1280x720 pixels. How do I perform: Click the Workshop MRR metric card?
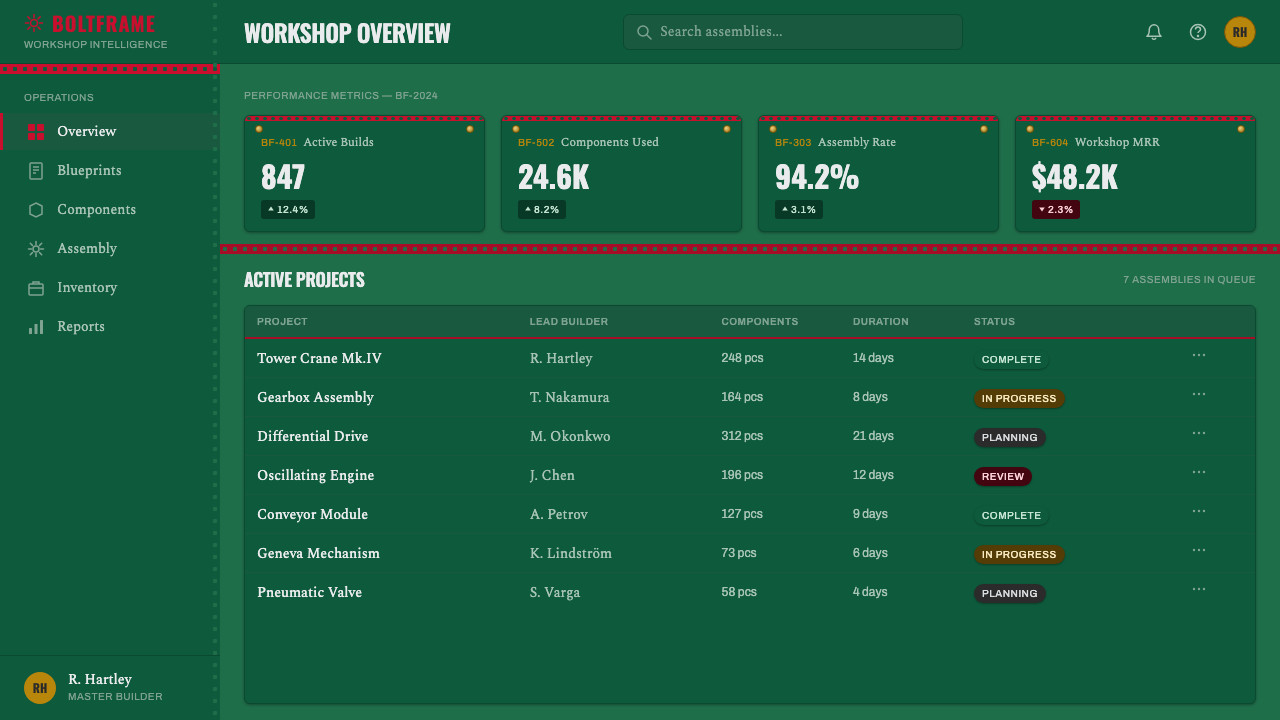(x=1135, y=174)
